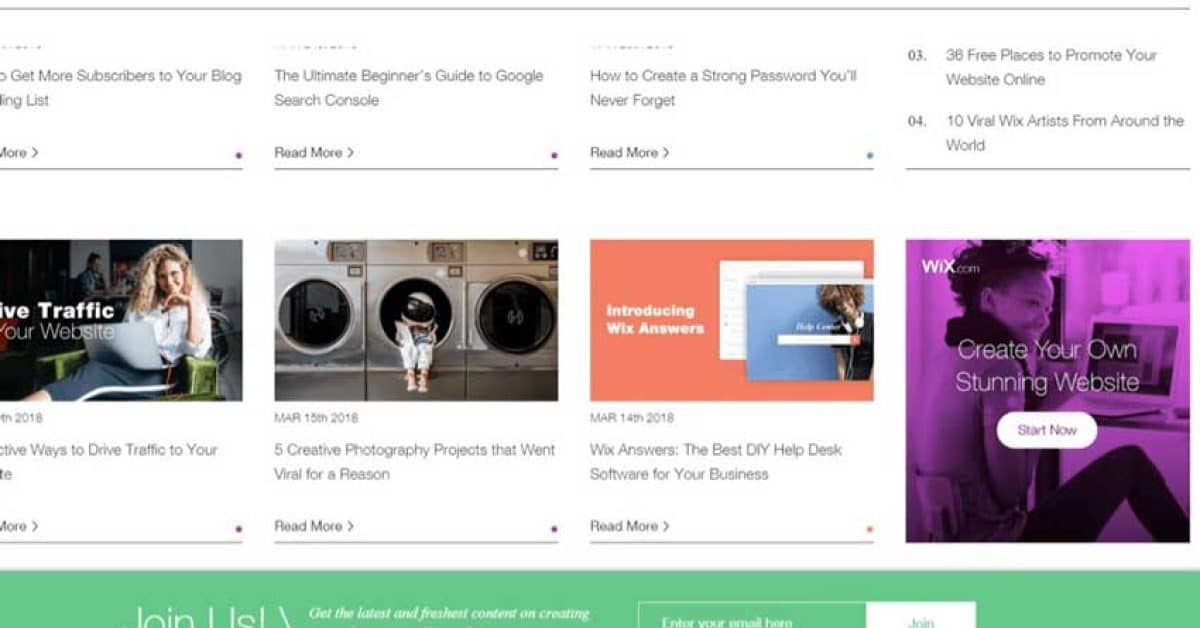Click the blue dot under the Strong Password article

click(x=869, y=155)
